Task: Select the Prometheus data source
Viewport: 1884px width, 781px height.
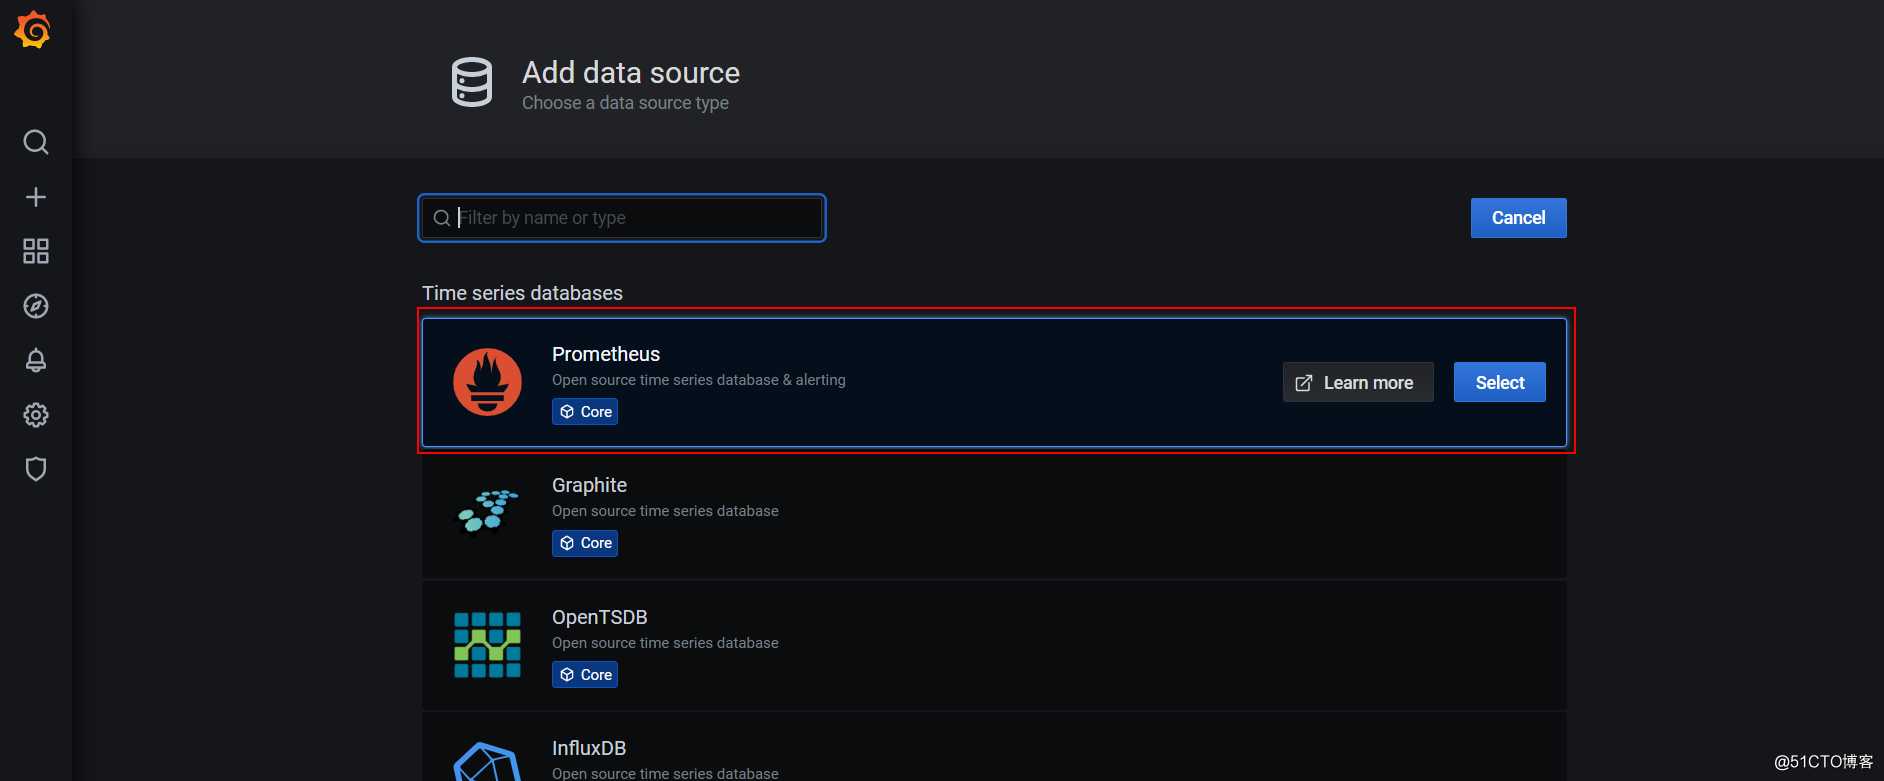Action: (1499, 382)
